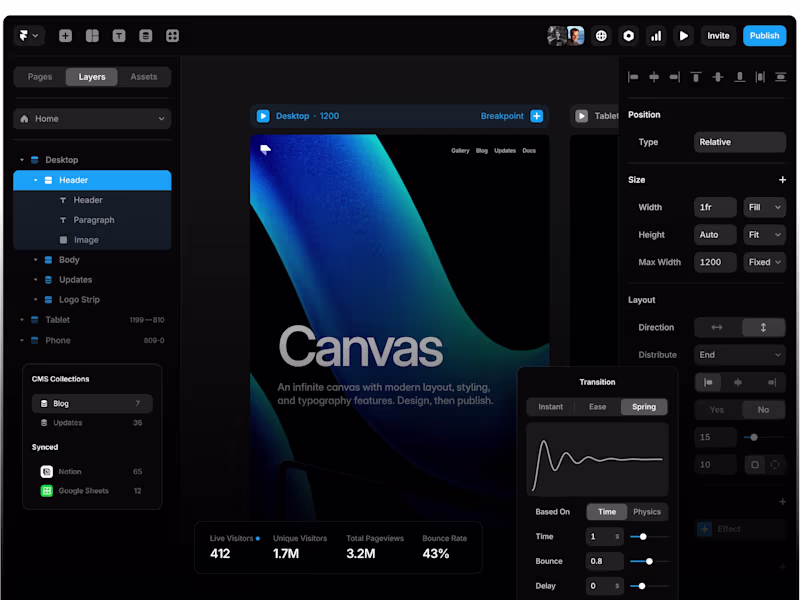
Task: Open the Width Fill dropdown
Action: click(763, 207)
